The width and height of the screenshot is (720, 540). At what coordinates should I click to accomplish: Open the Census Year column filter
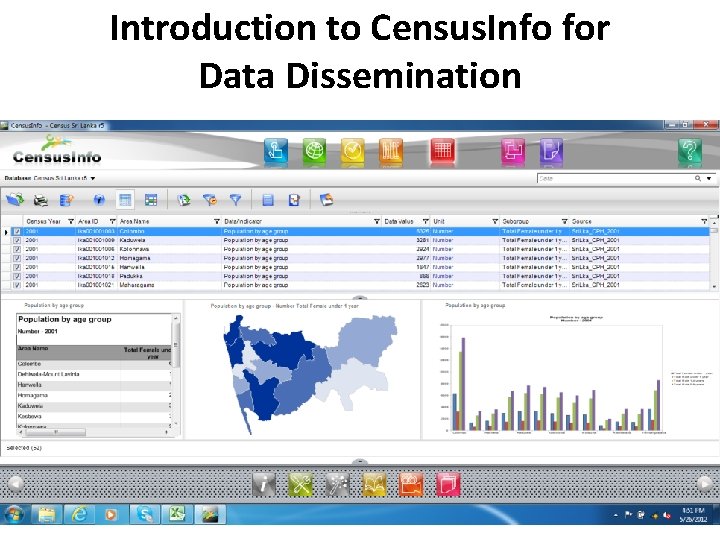(x=71, y=221)
